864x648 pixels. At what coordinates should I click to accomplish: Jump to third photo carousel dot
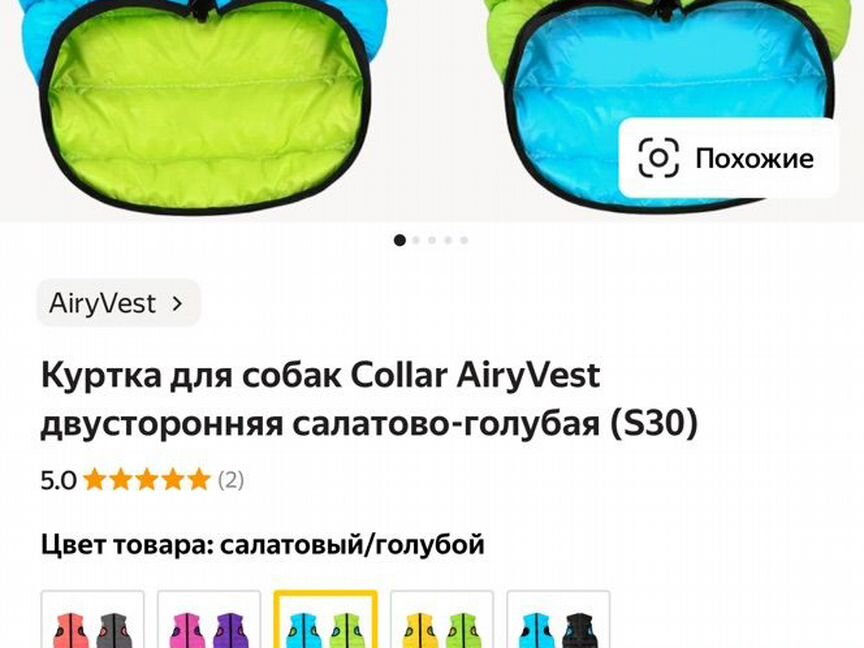point(432,240)
